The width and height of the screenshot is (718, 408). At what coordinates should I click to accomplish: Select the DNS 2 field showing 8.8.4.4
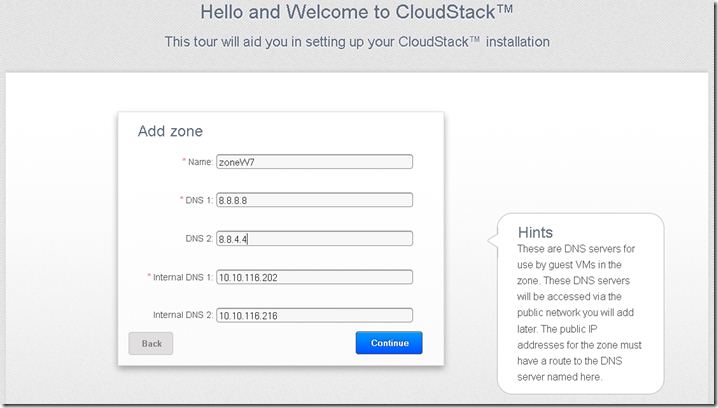(x=313, y=239)
